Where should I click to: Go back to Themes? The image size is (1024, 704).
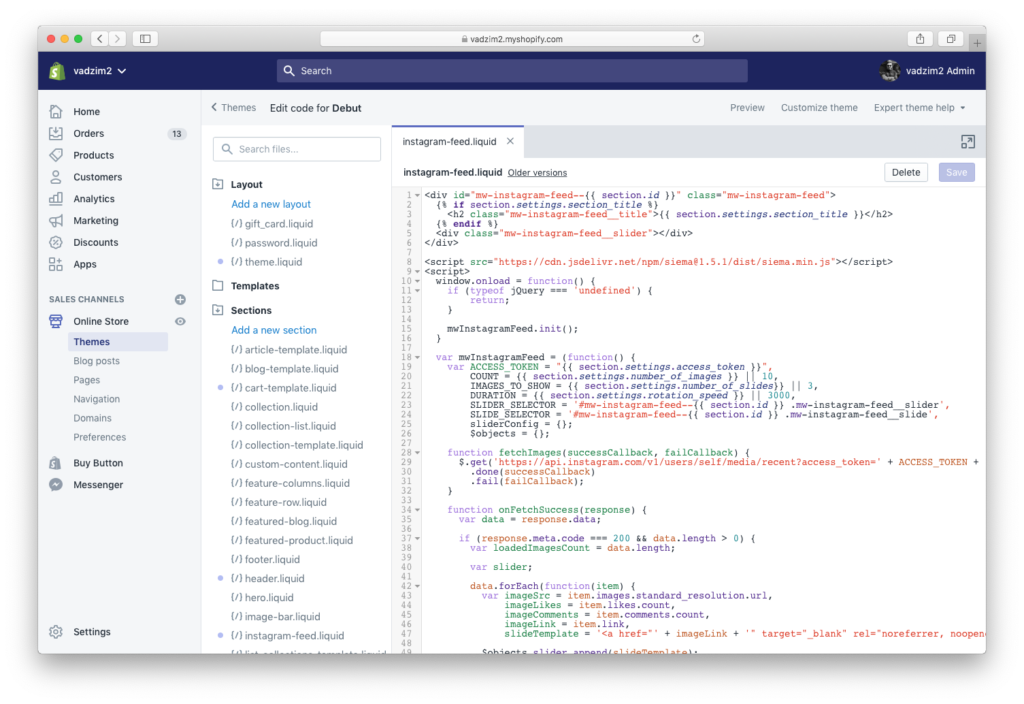(x=233, y=108)
